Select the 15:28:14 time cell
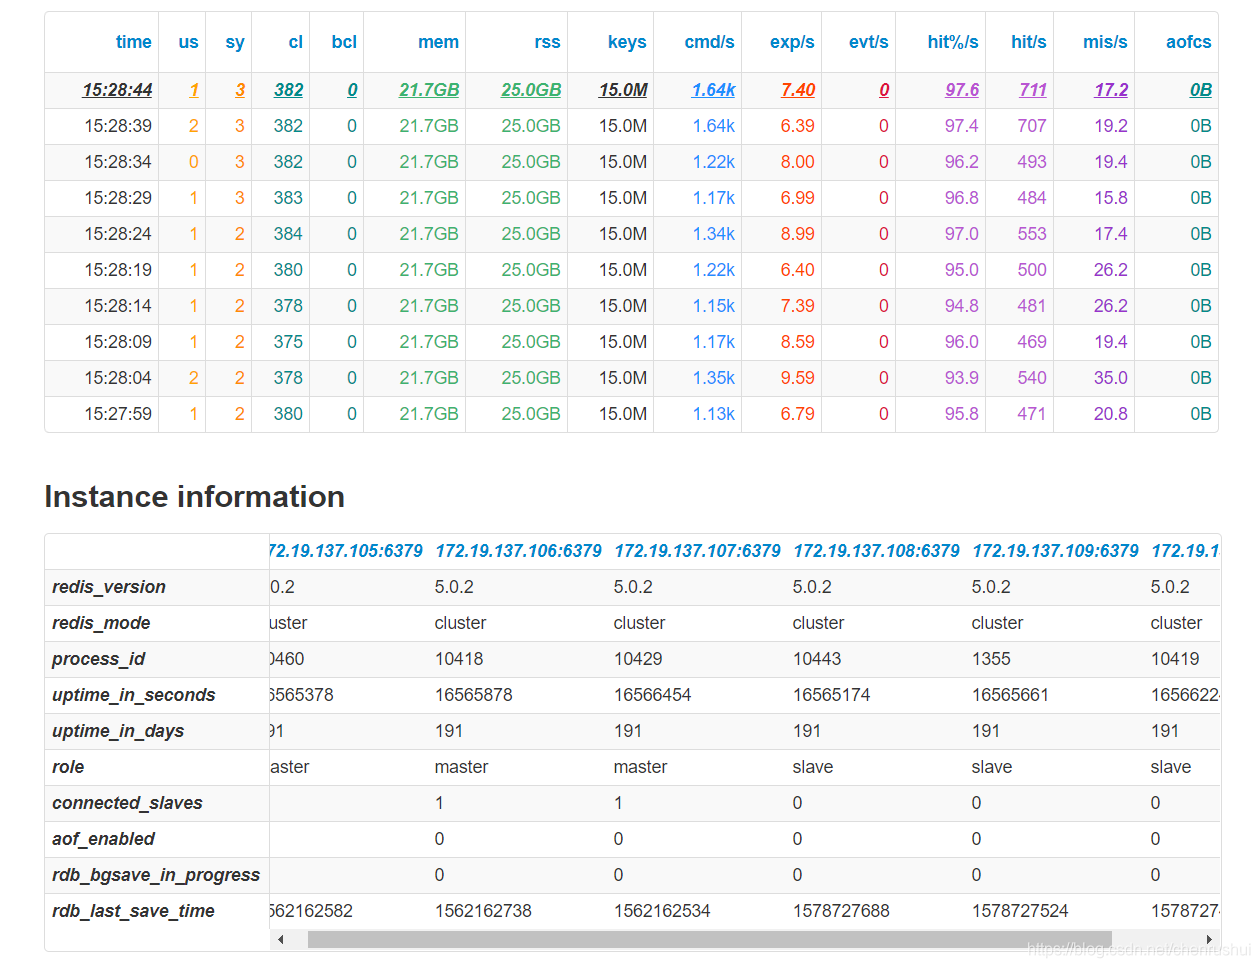Image resolution: width=1260 pixels, height=968 pixels. [118, 306]
